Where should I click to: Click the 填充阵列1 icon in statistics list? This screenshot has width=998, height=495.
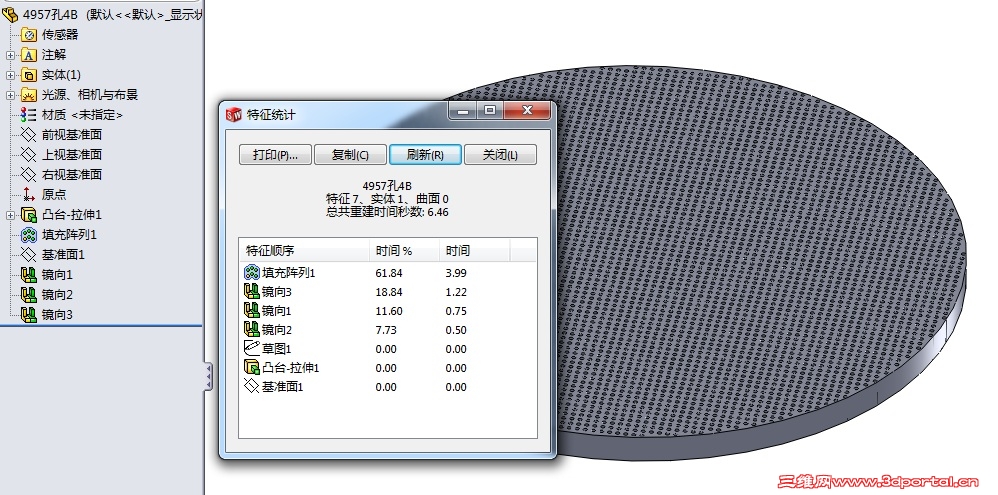pyautogui.click(x=252, y=273)
